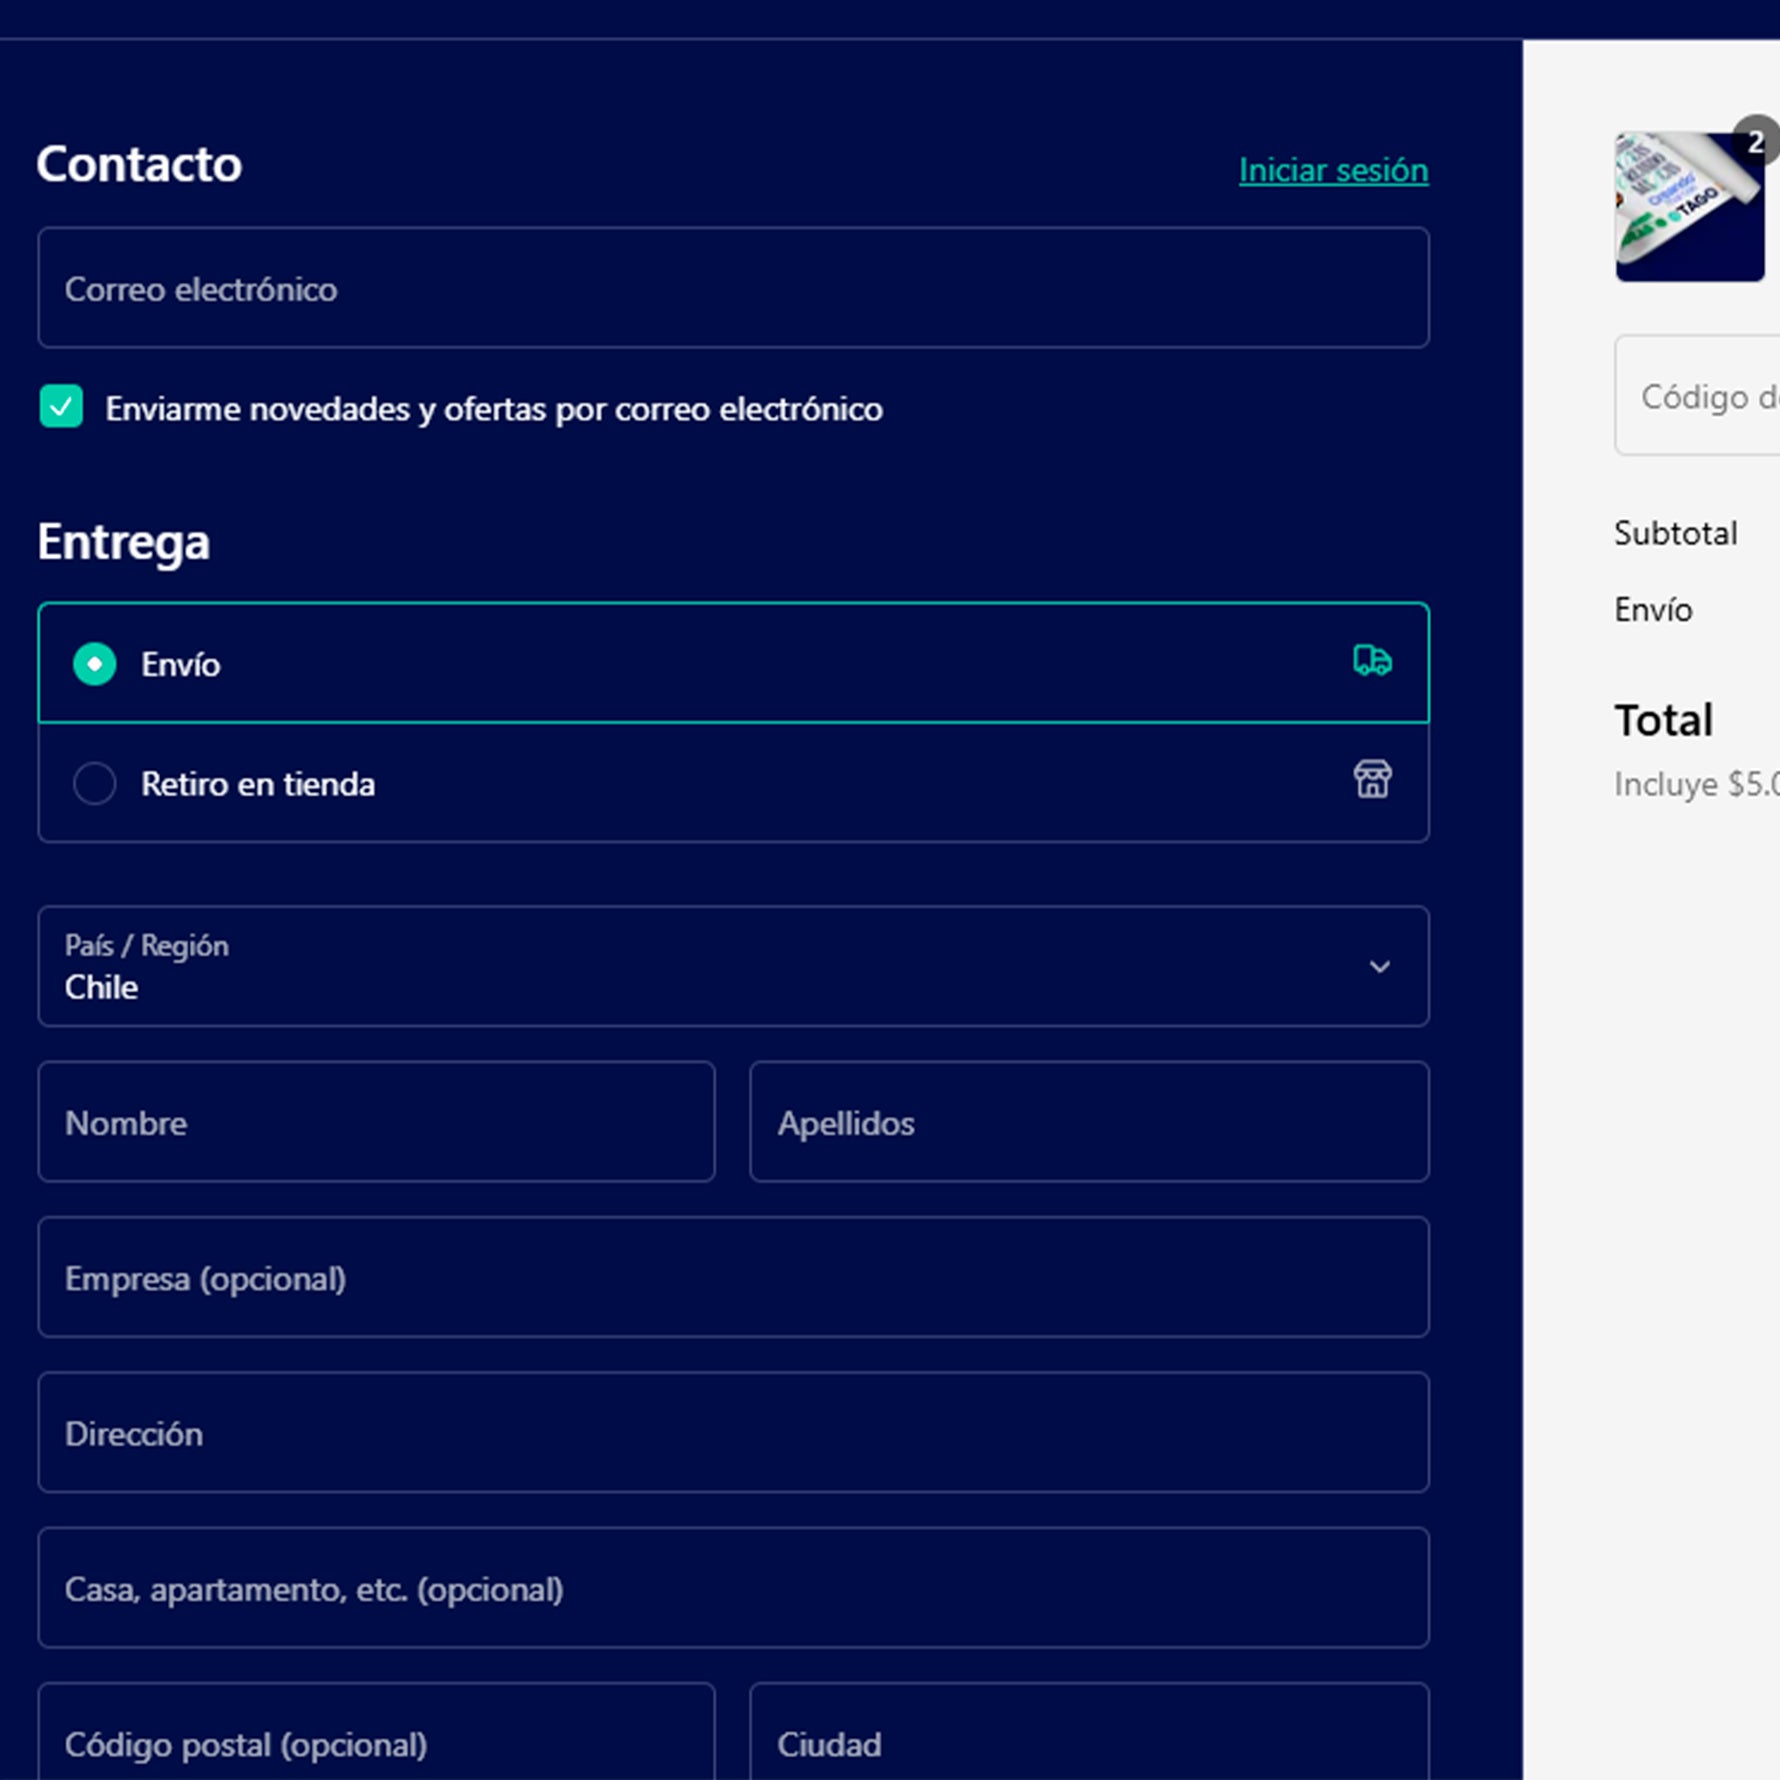Viewport: 1780px width, 1780px height.
Task: Uncheck the email news and offers checkbox
Action: [61, 407]
